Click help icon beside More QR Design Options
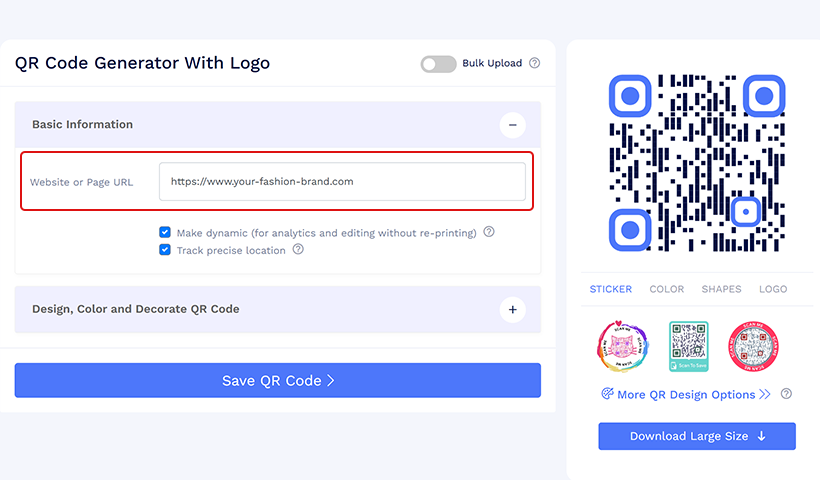Screen dimensions: 820x480 [x=787, y=394]
